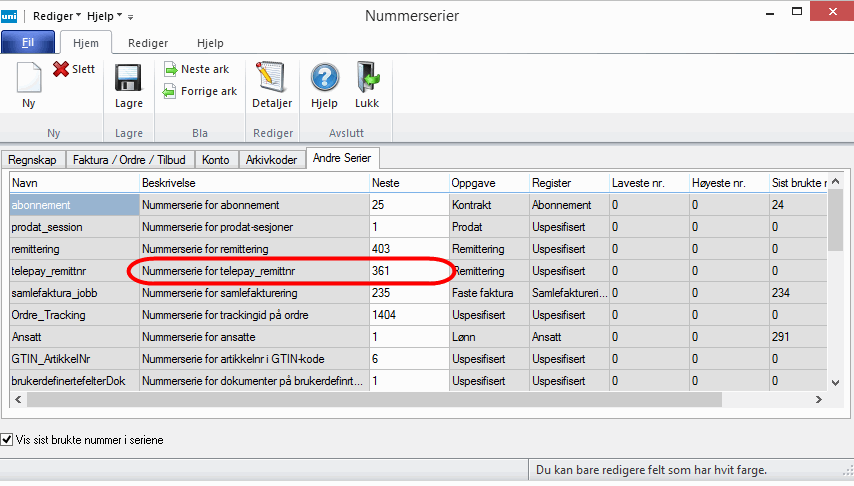Screen dimensions: 854x486
Task: Toggle 'Vis sist brukte nummer i seriene' checkbox
Action: (x=8, y=439)
